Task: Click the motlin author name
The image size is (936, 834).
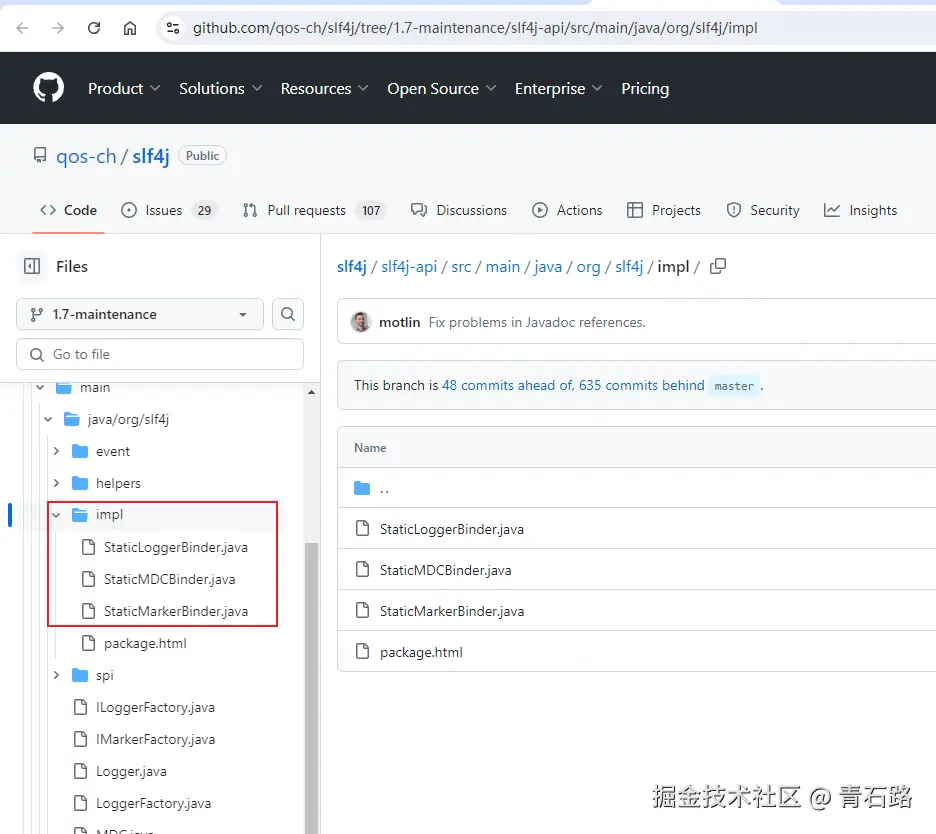Action: 399,322
